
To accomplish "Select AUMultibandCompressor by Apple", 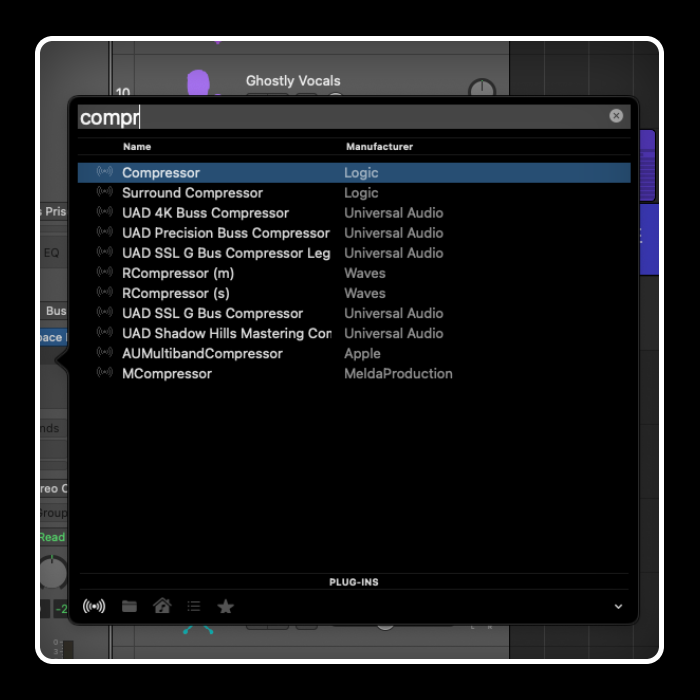I will coord(354,354).
